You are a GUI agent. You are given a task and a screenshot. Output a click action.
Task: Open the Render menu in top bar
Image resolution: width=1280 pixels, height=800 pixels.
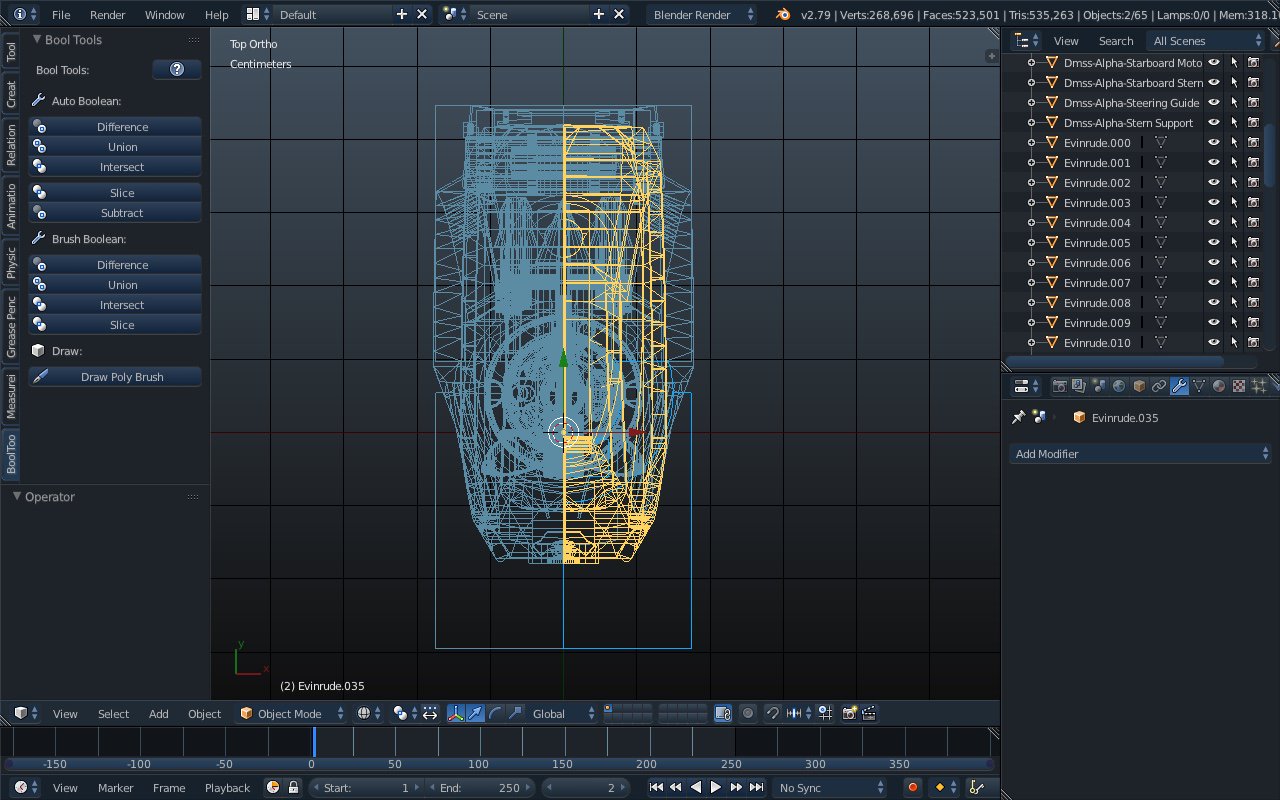point(107,15)
